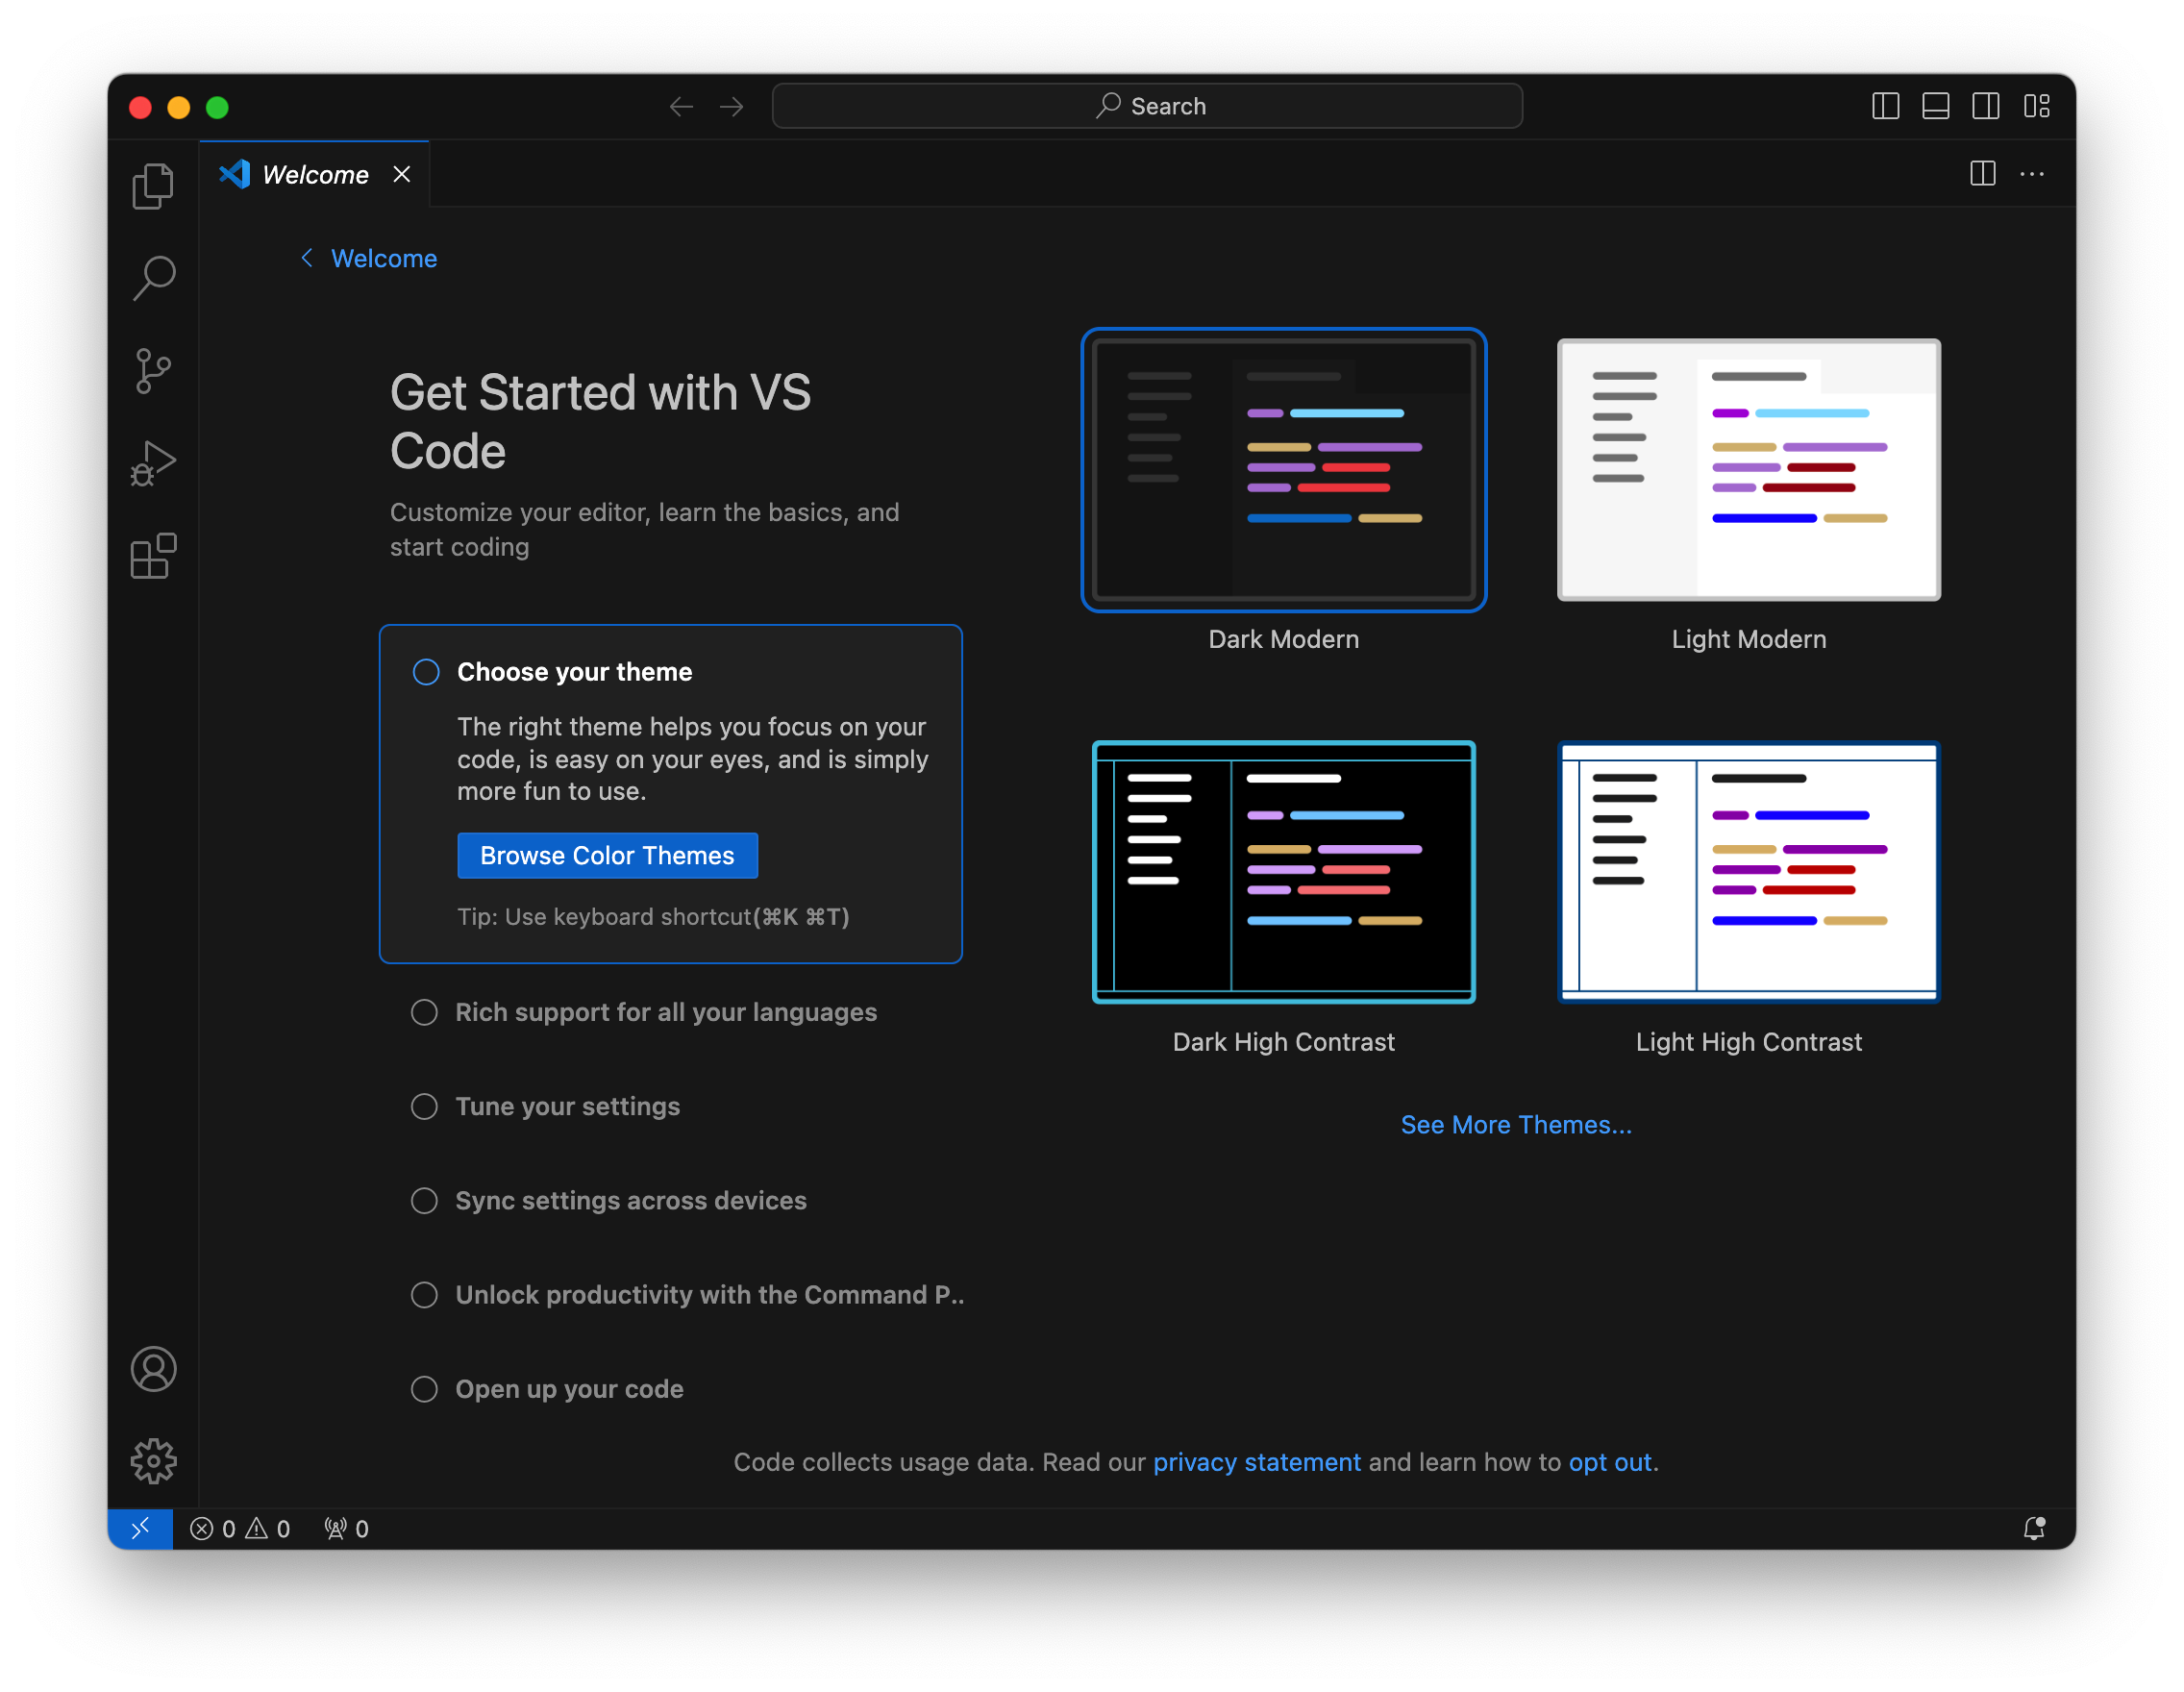Image resolution: width=2184 pixels, height=1692 pixels.
Task: Split the editor to the right
Action: click(1982, 174)
